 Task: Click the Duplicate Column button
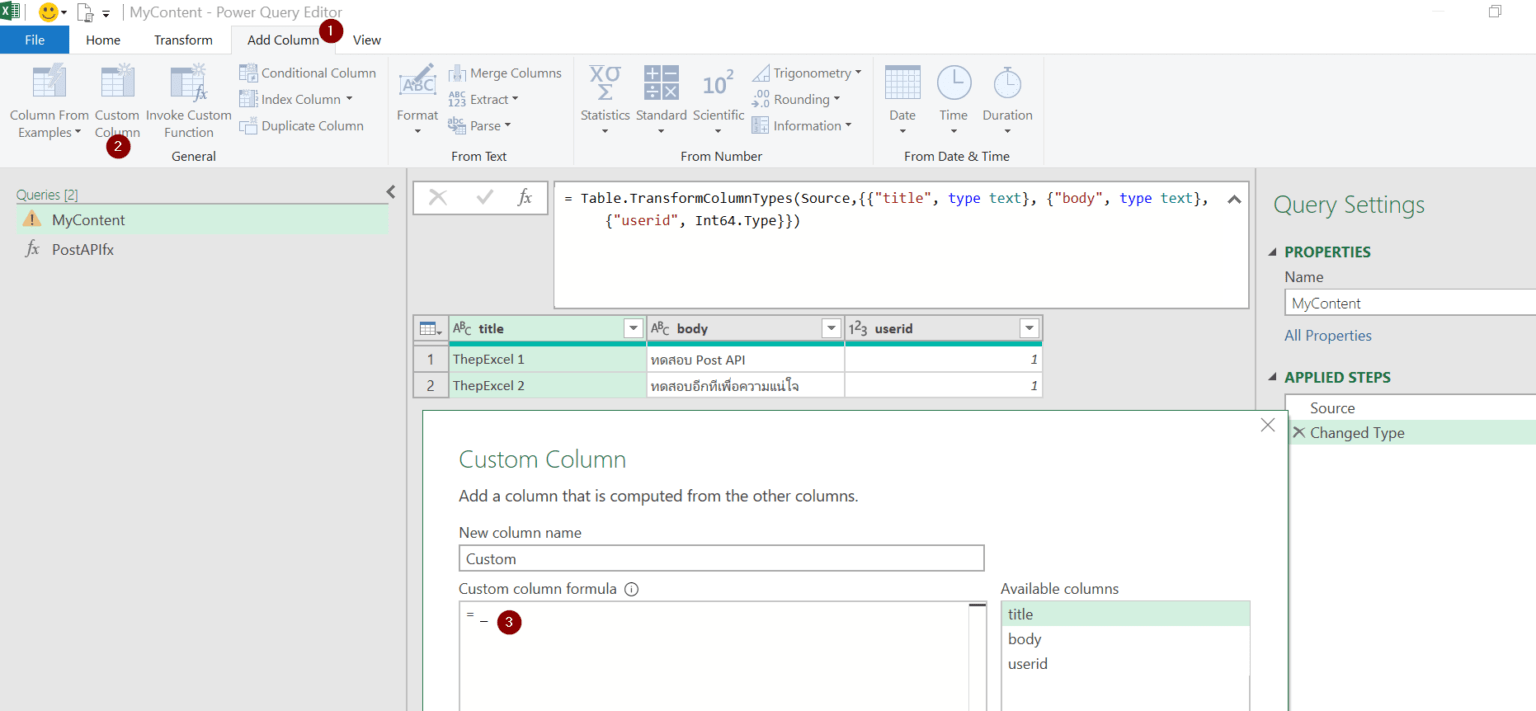click(x=301, y=126)
